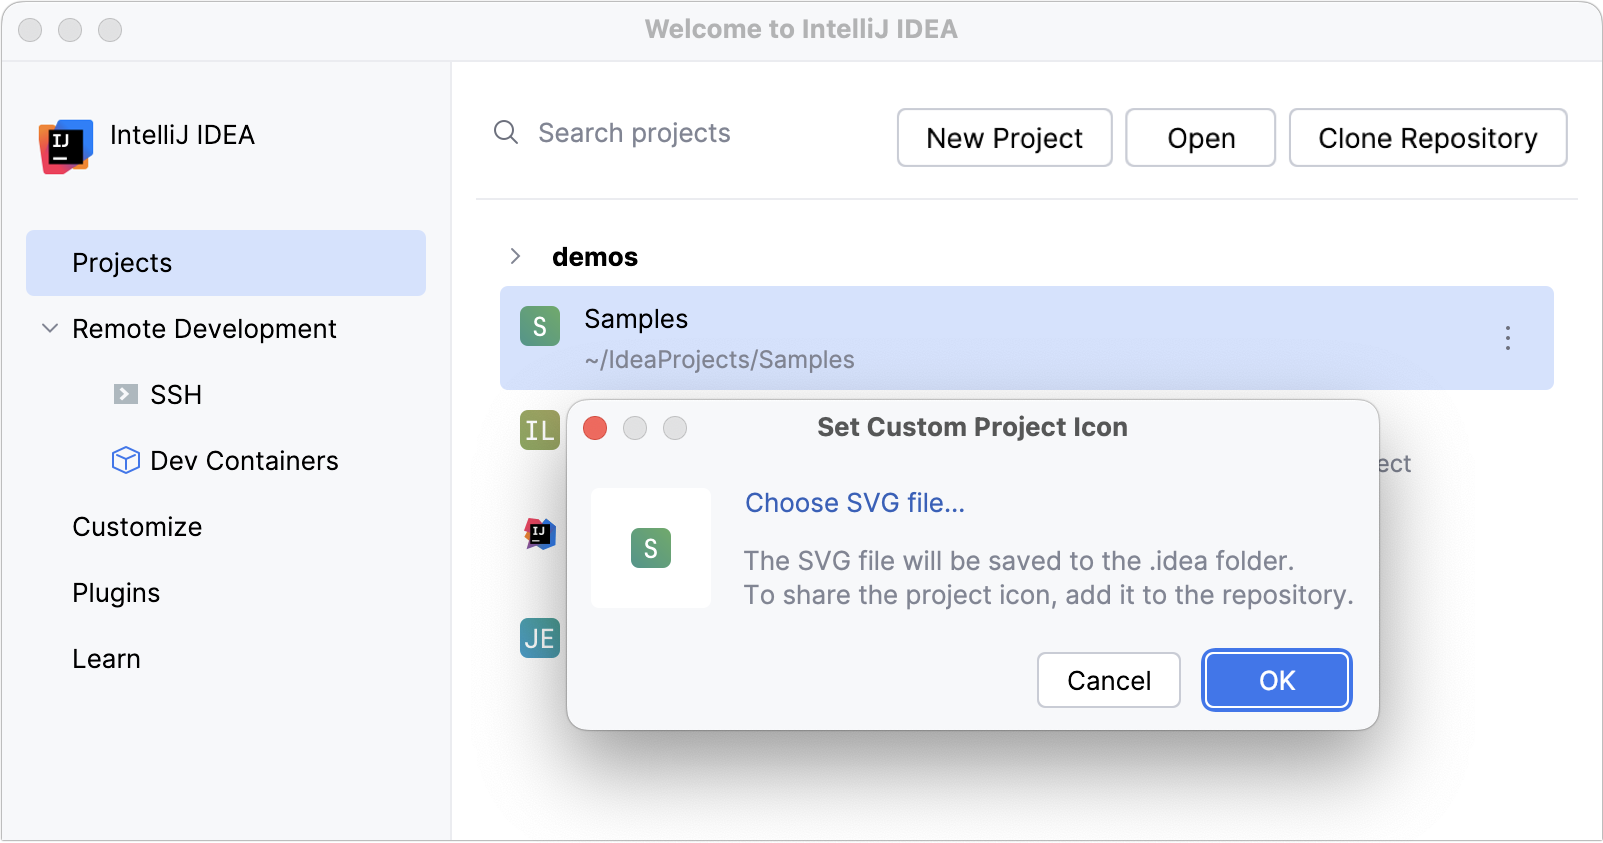This screenshot has height=843, width=1603.
Task: Open the Samples project options (three dots)
Action: pyautogui.click(x=1507, y=338)
